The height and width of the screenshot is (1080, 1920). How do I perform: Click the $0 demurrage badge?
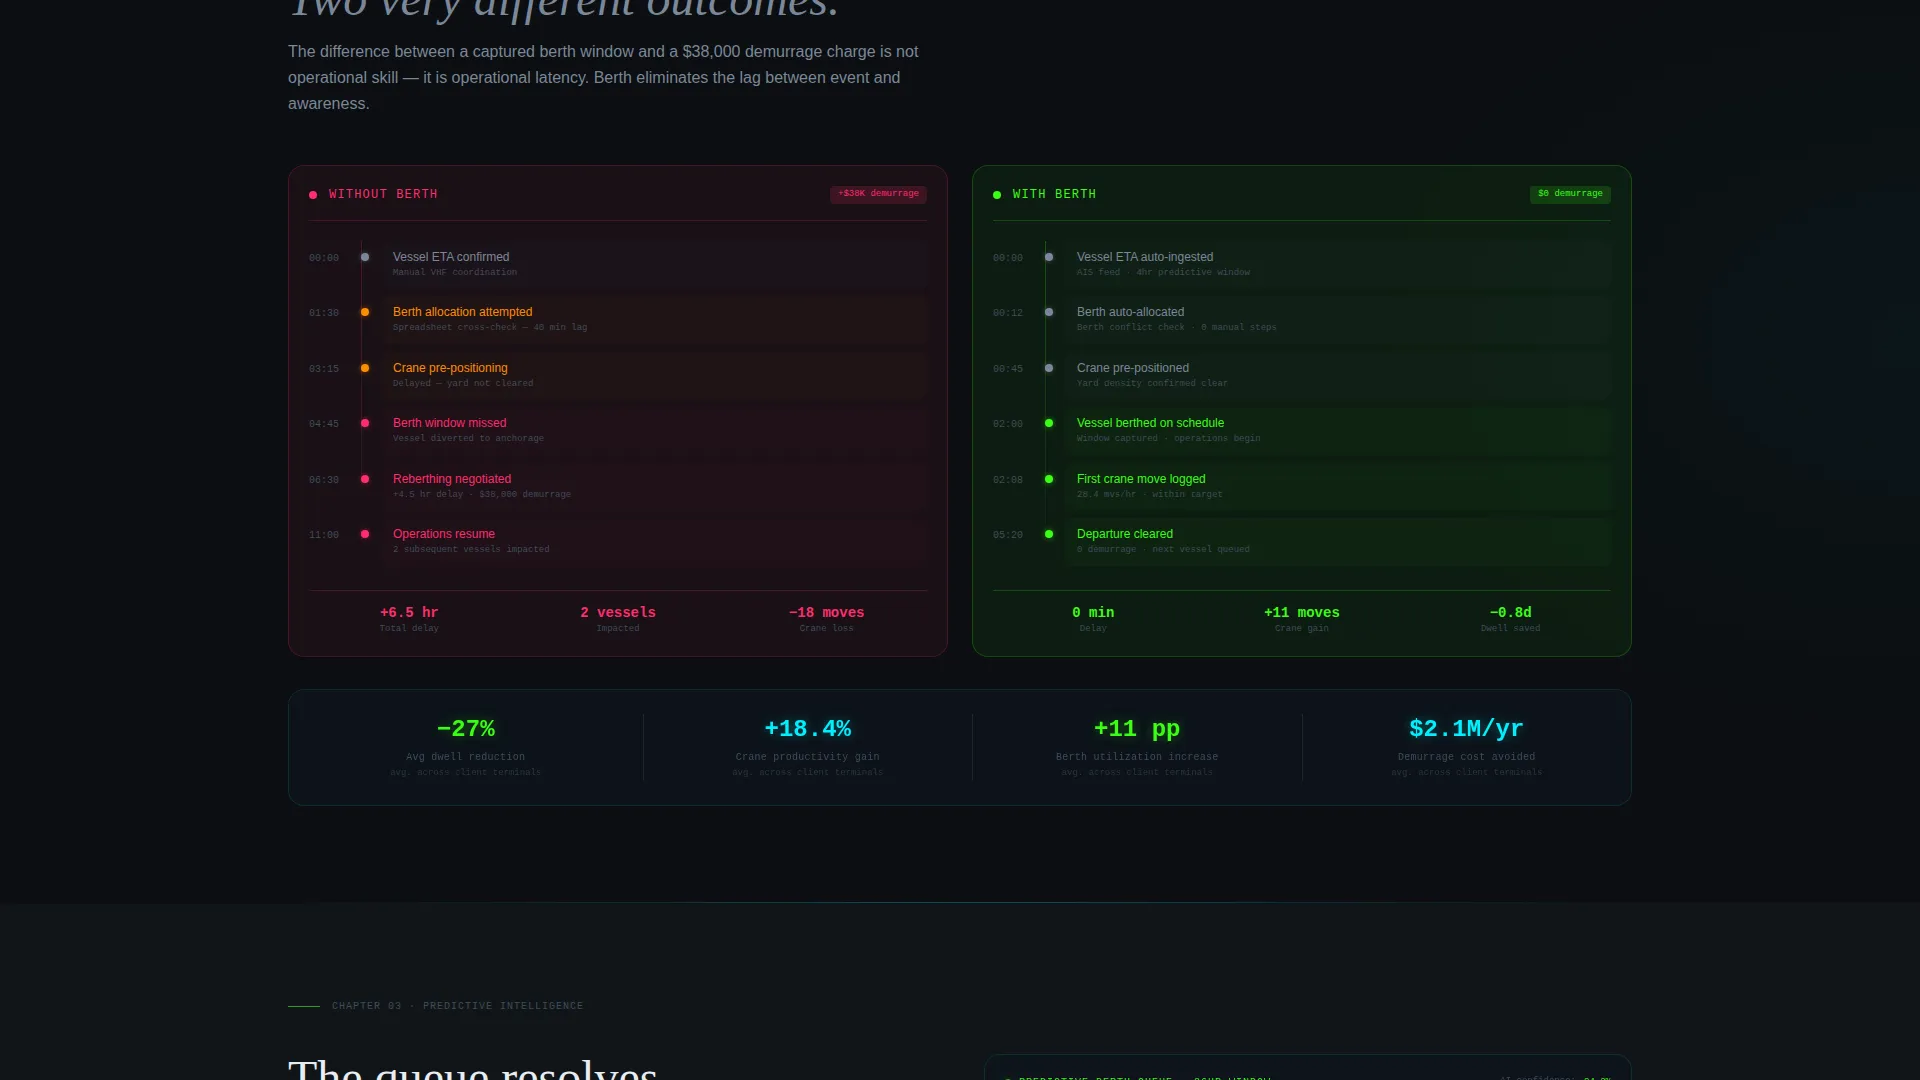tap(1570, 194)
